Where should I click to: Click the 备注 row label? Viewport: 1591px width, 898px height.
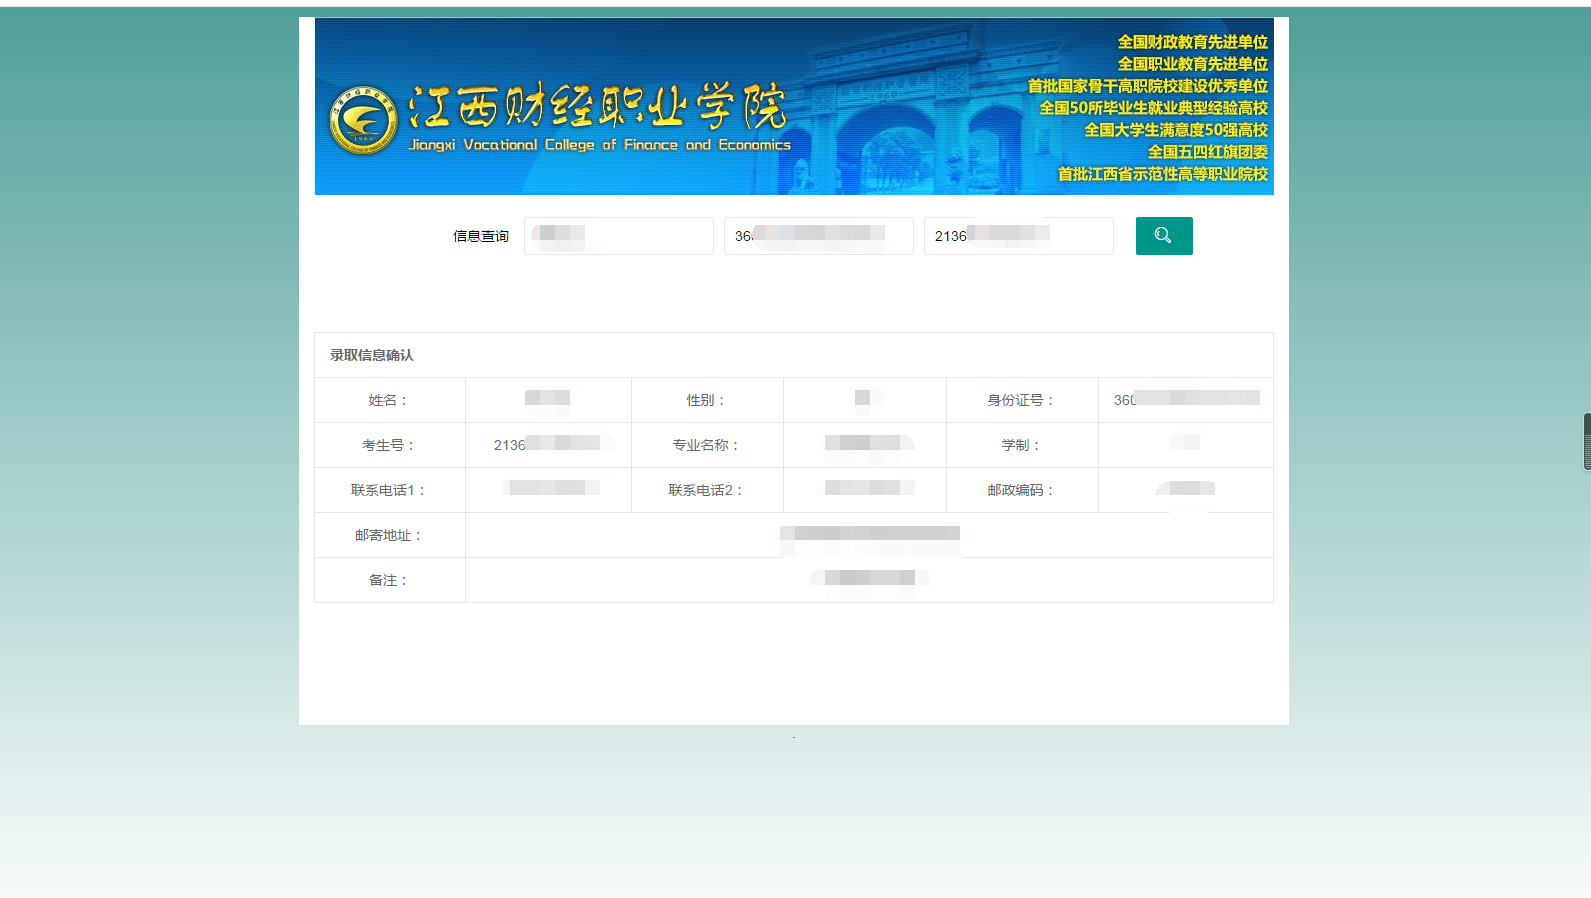click(389, 580)
